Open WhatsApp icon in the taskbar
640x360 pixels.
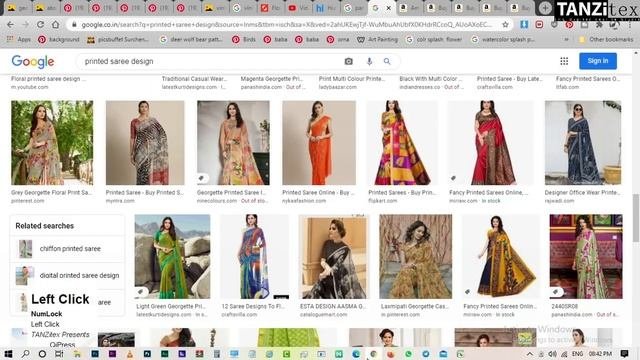409,354
